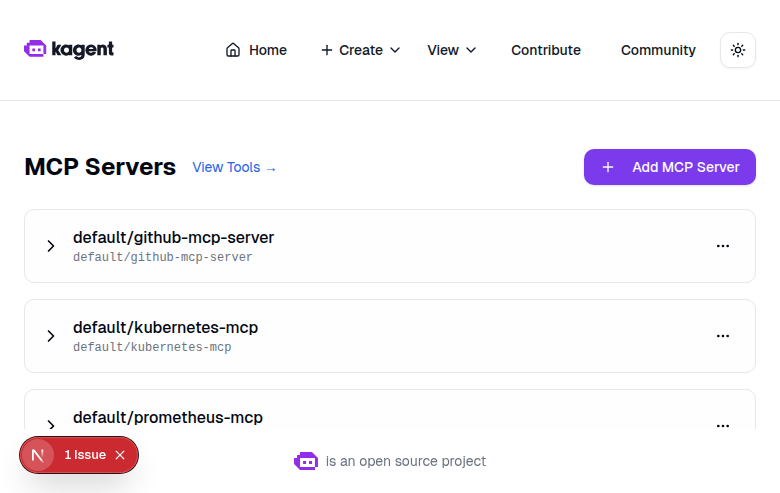Open the Create dropdown menu
Image resolution: width=780 pixels, height=493 pixels.
pyautogui.click(x=360, y=50)
